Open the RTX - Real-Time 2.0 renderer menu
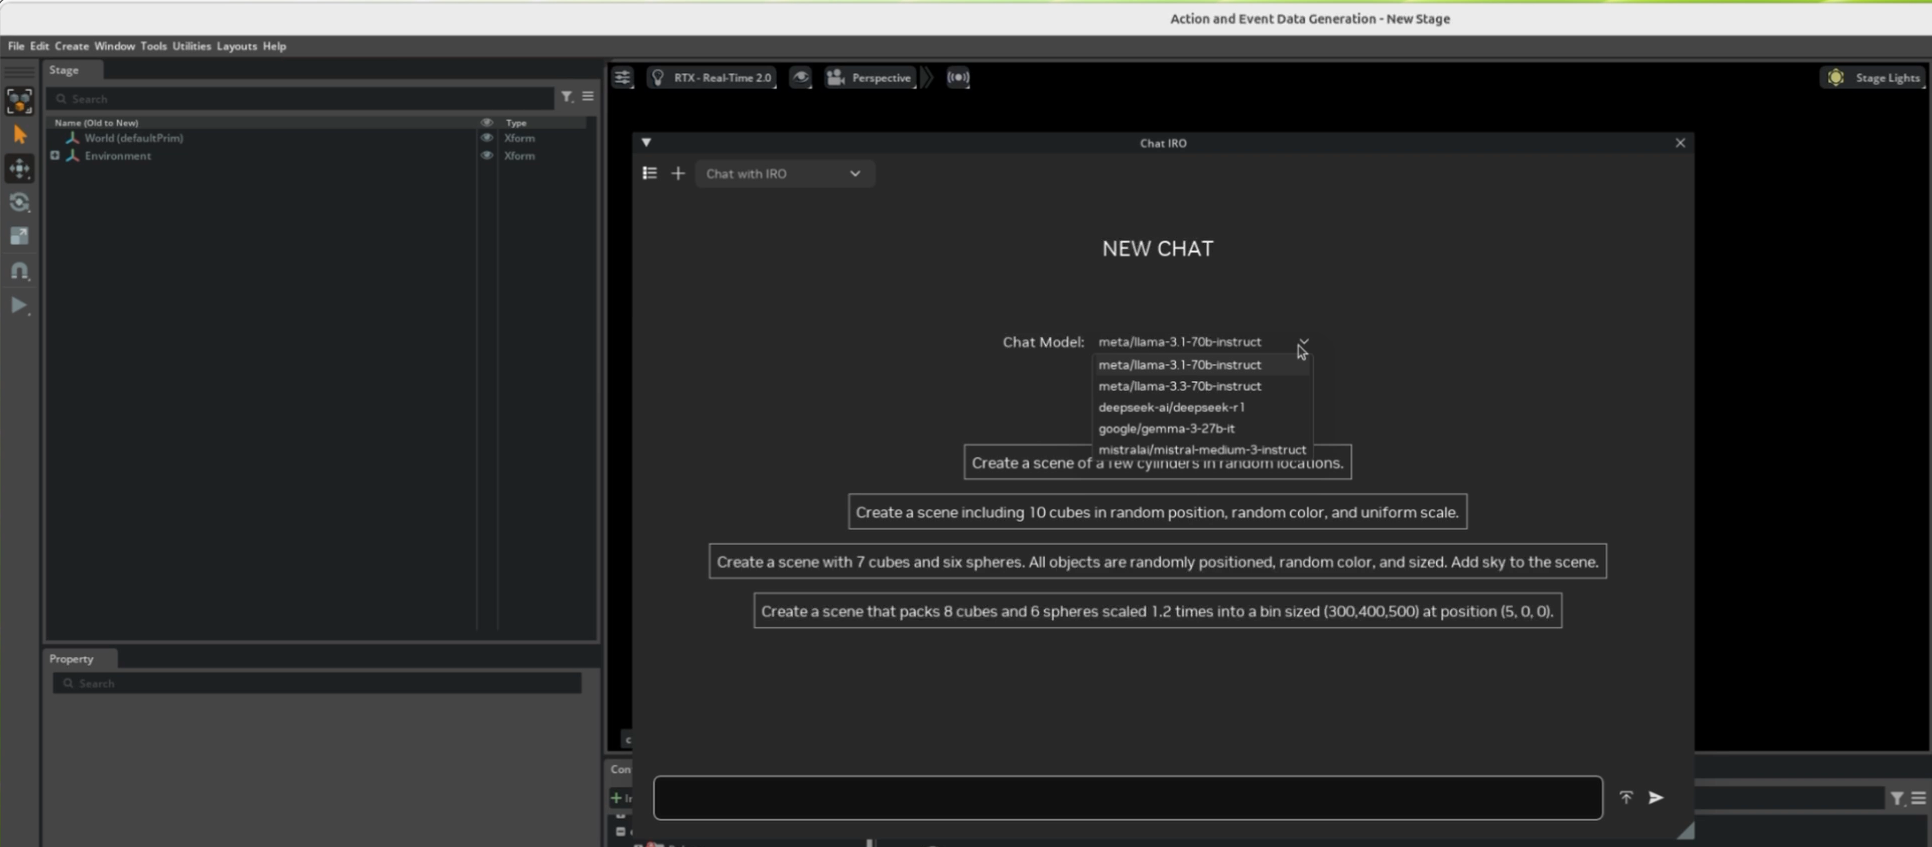The image size is (1932, 847). point(712,78)
